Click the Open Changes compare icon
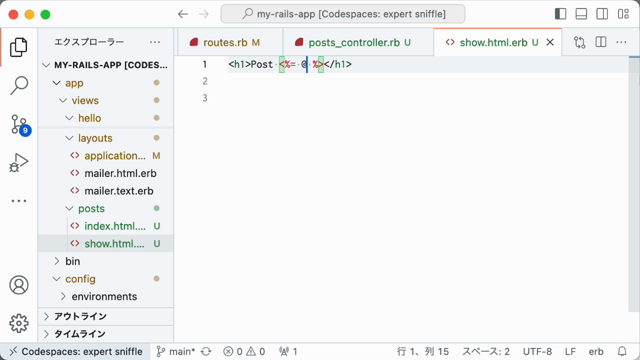This screenshot has width=640, height=360. 580,42
